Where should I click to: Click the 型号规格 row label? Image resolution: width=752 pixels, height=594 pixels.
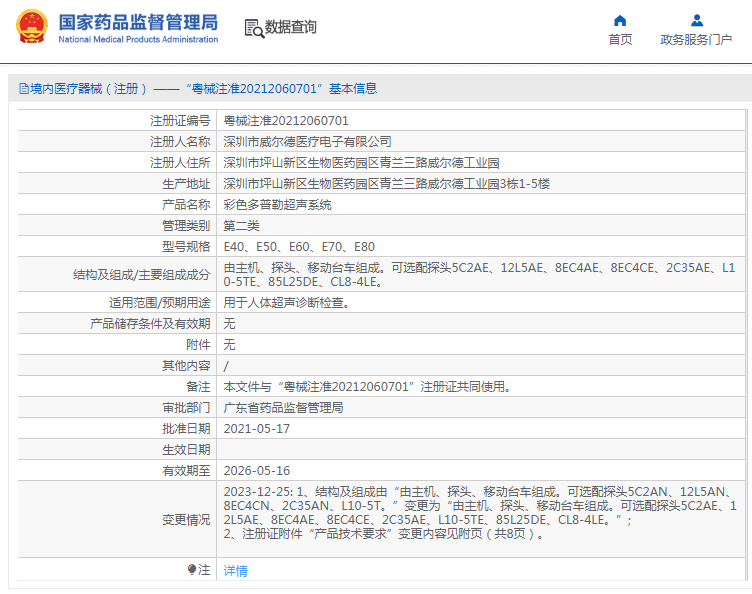click(186, 247)
